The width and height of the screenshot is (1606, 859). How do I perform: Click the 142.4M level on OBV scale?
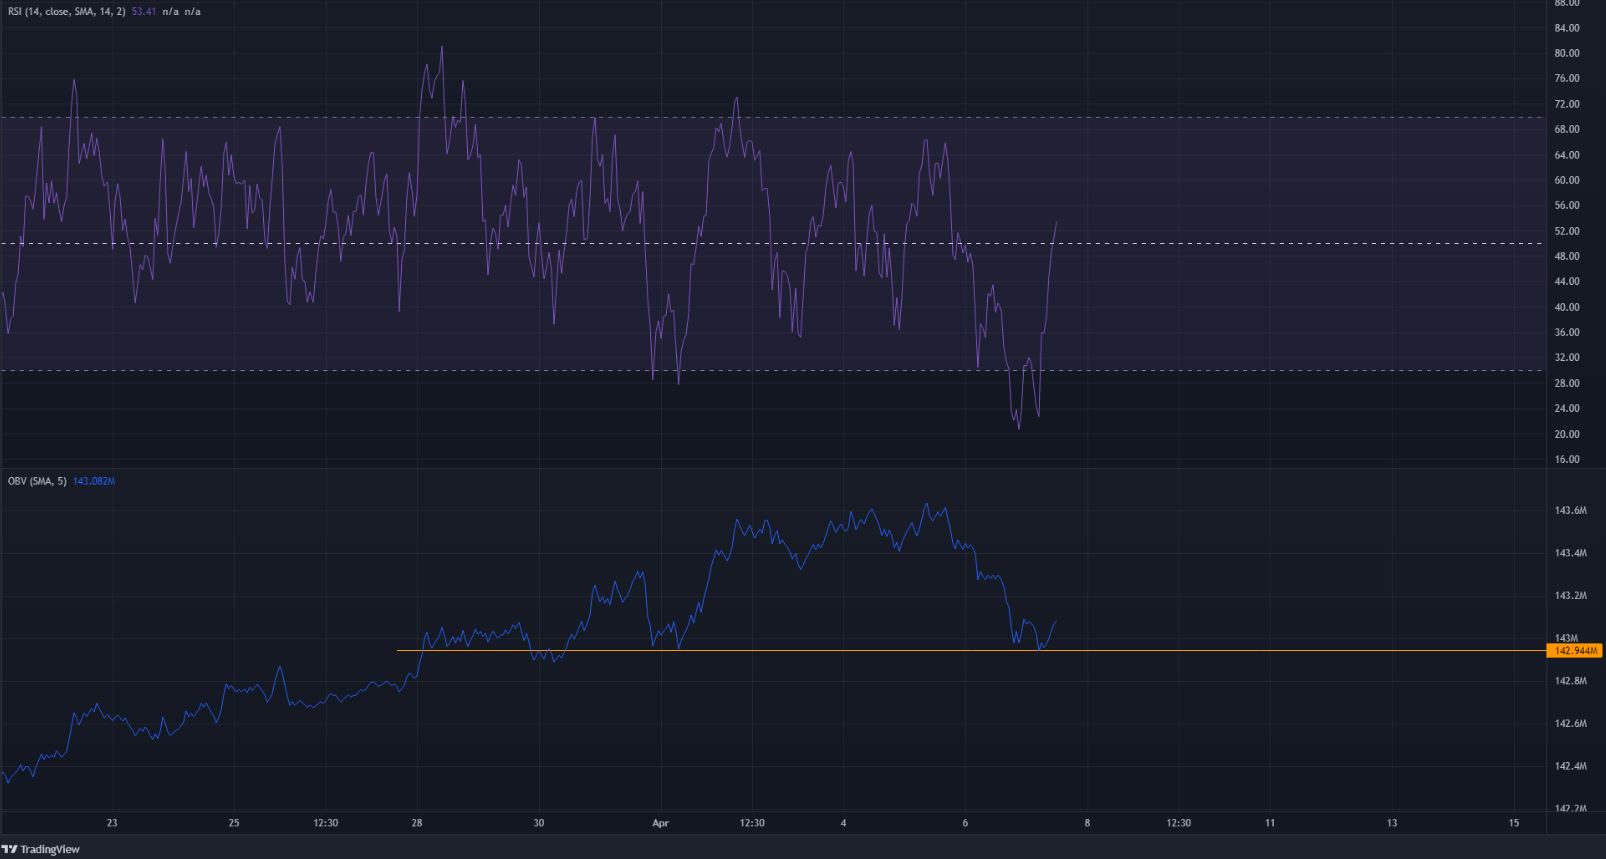coord(1571,766)
